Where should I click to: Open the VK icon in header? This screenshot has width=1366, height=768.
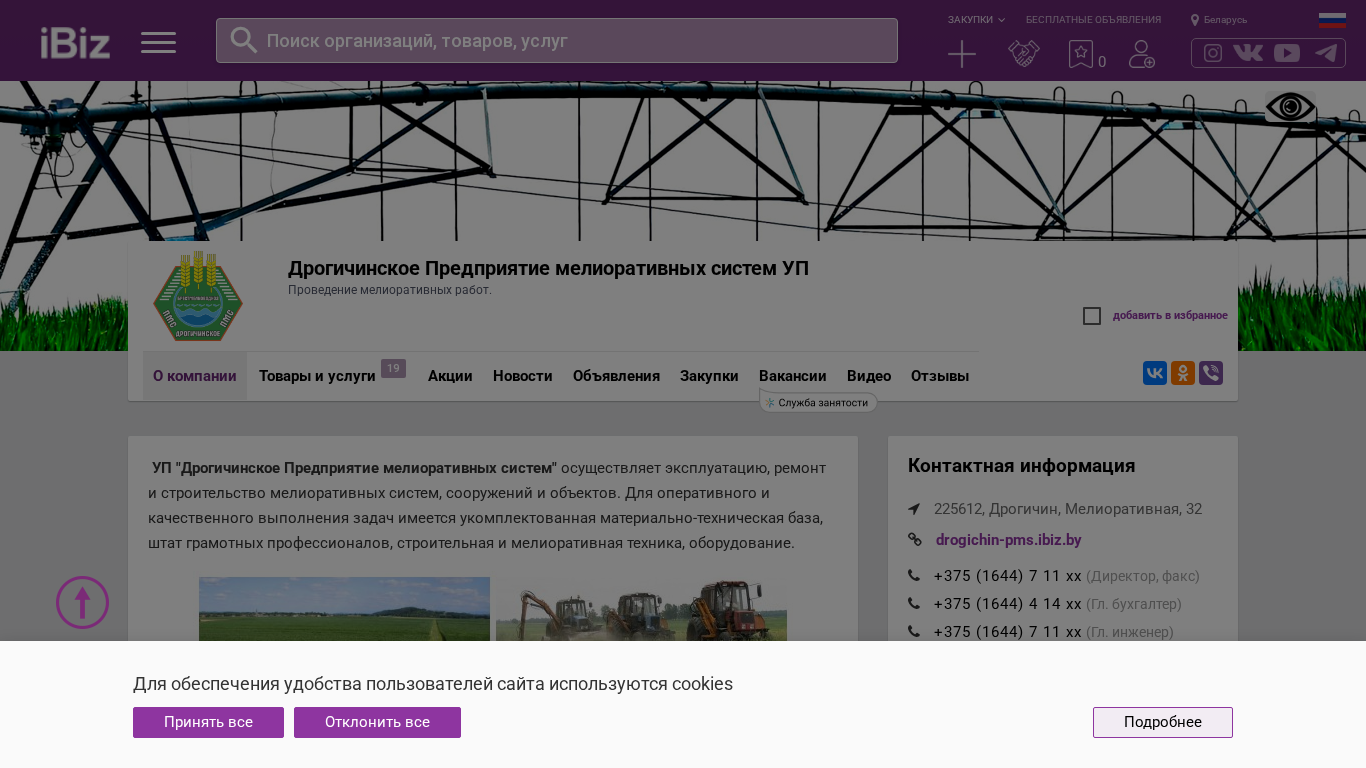[1248, 53]
